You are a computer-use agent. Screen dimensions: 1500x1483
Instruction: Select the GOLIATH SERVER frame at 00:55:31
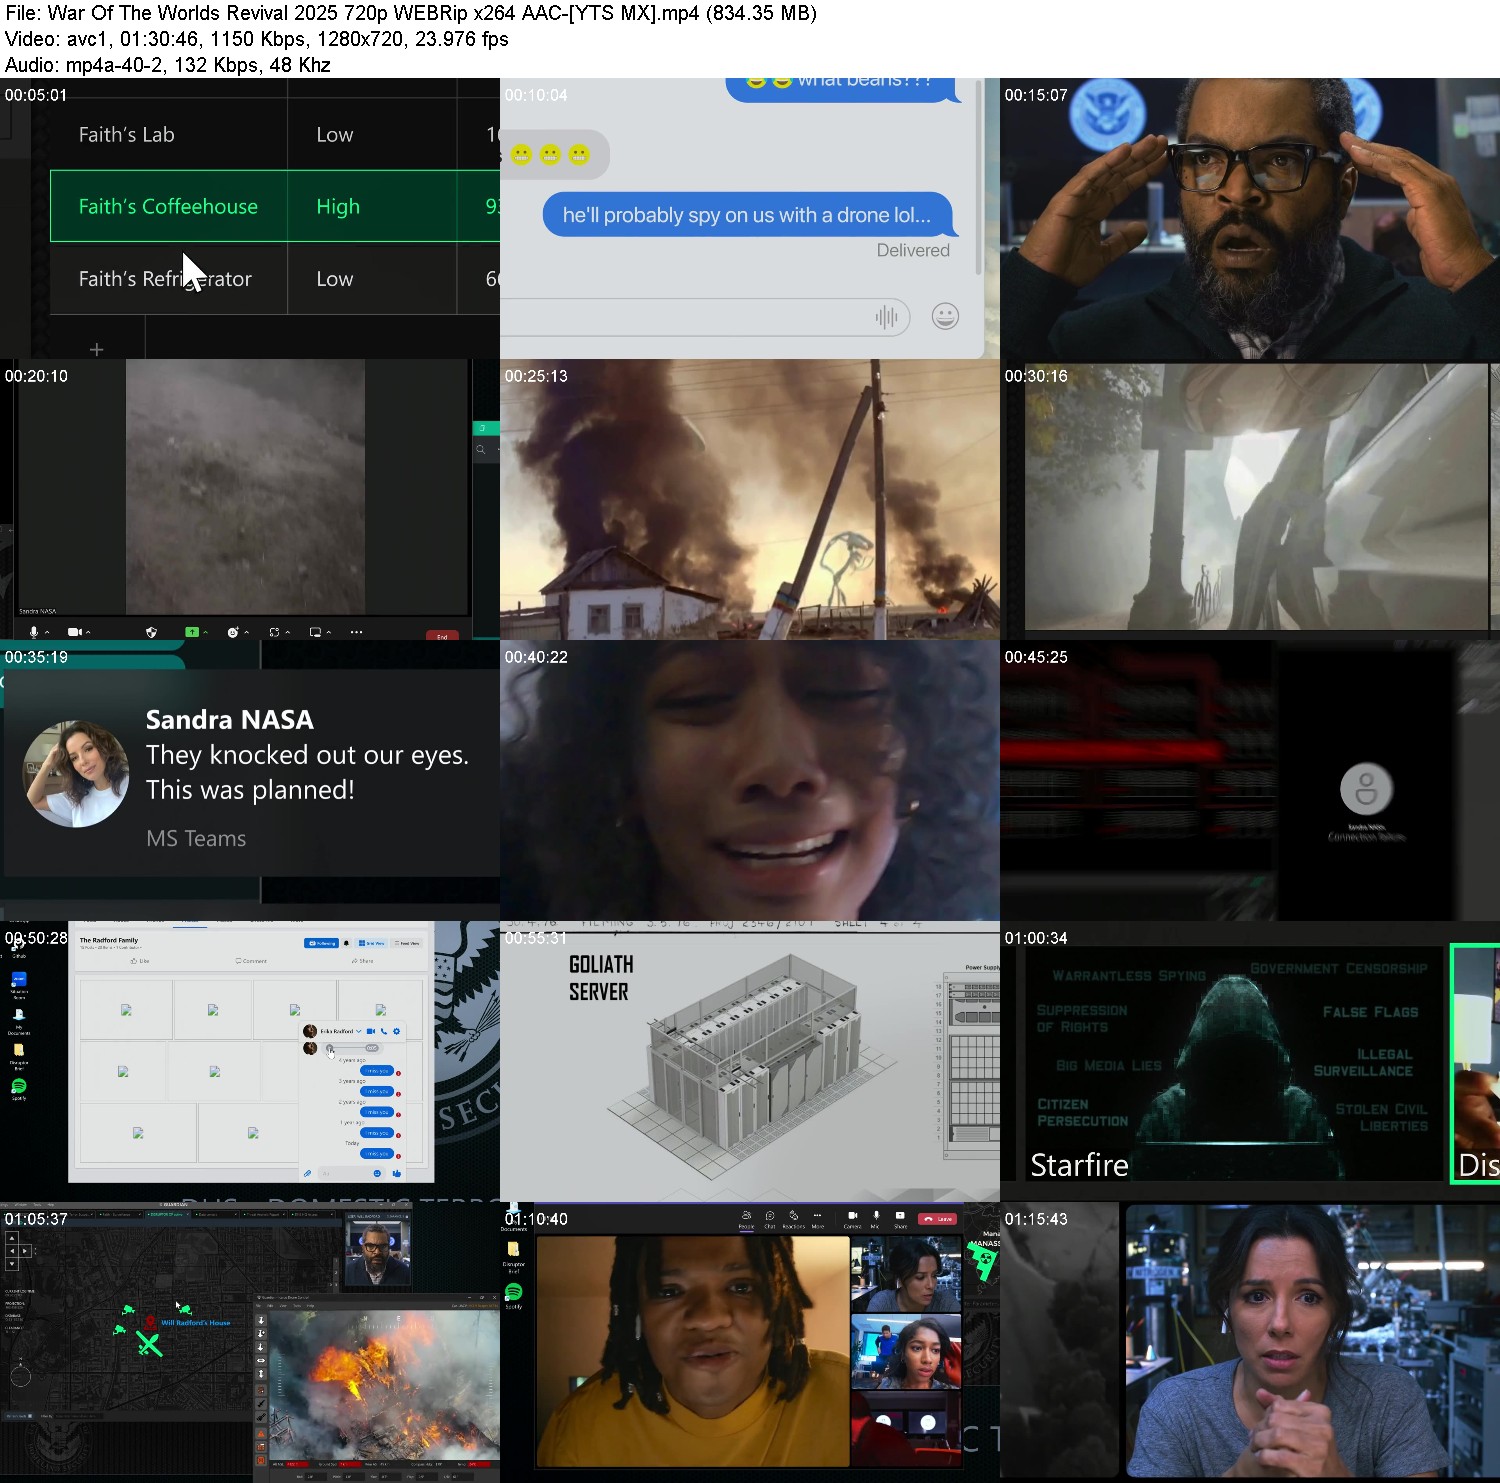coord(750,1061)
